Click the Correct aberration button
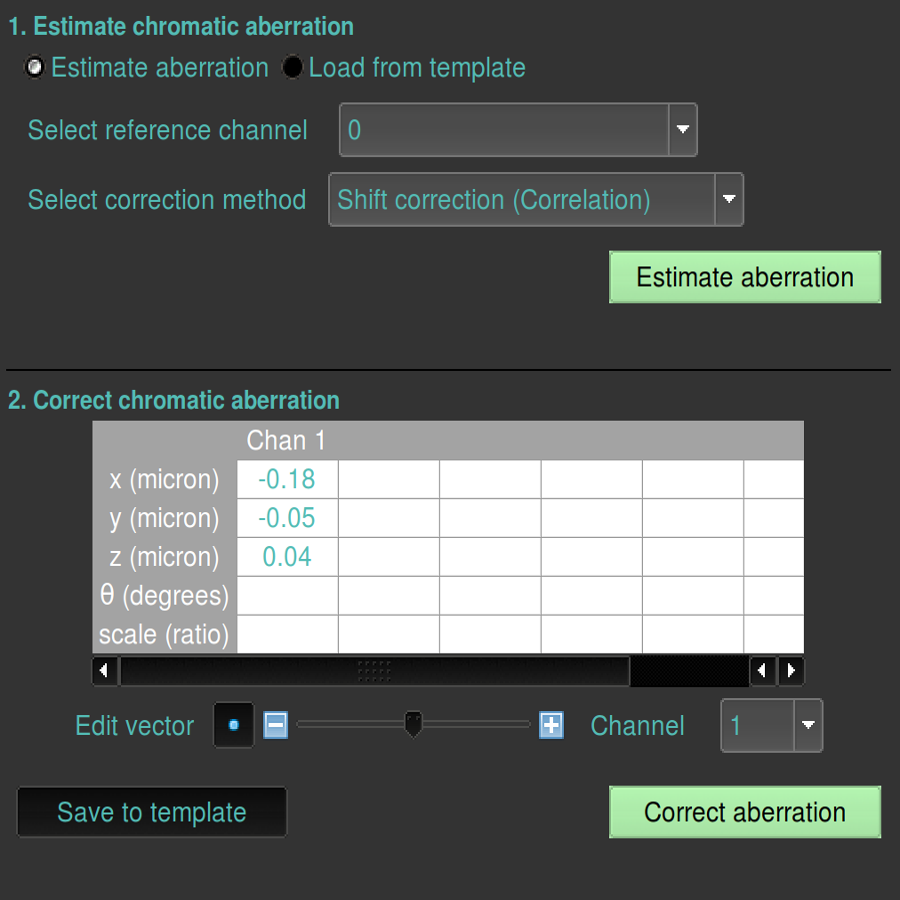The height and width of the screenshot is (900, 900). click(745, 812)
